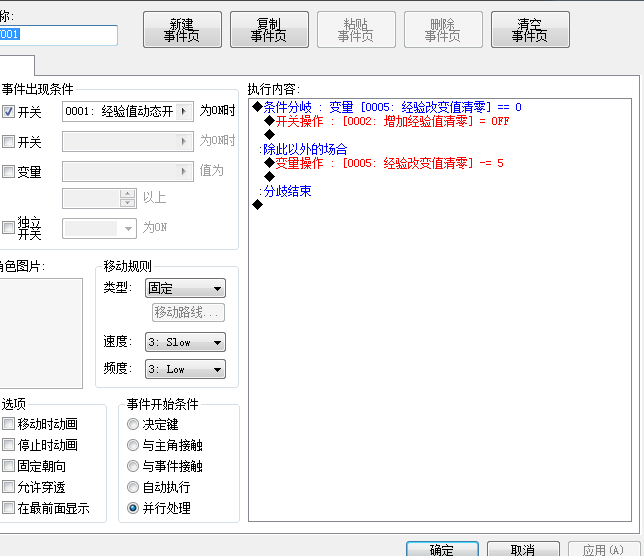Select empty diamond line below 开关操作

point(269,134)
